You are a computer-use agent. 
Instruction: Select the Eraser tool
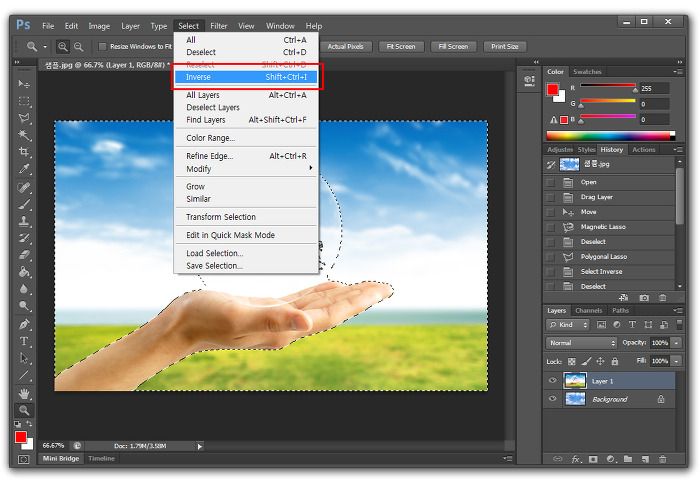pos(24,255)
